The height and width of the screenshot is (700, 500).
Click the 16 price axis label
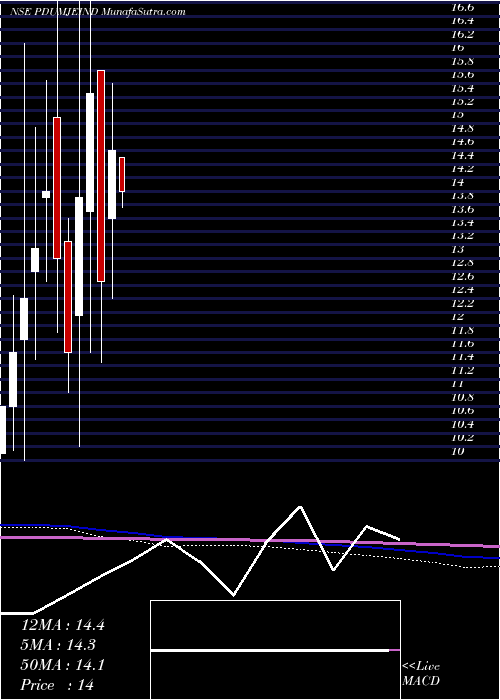coord(458,47)
